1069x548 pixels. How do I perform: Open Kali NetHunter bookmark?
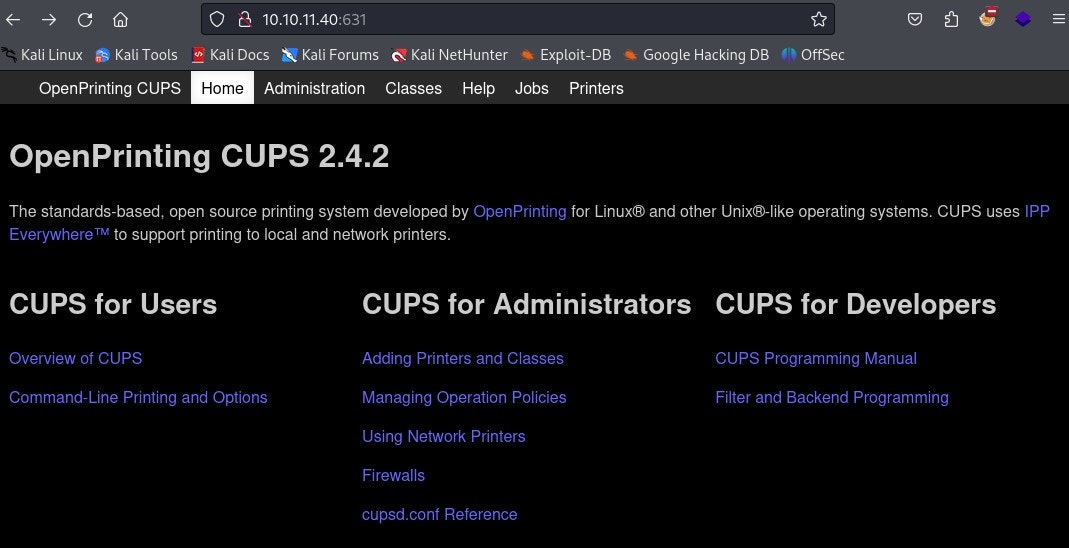[450, 55]
